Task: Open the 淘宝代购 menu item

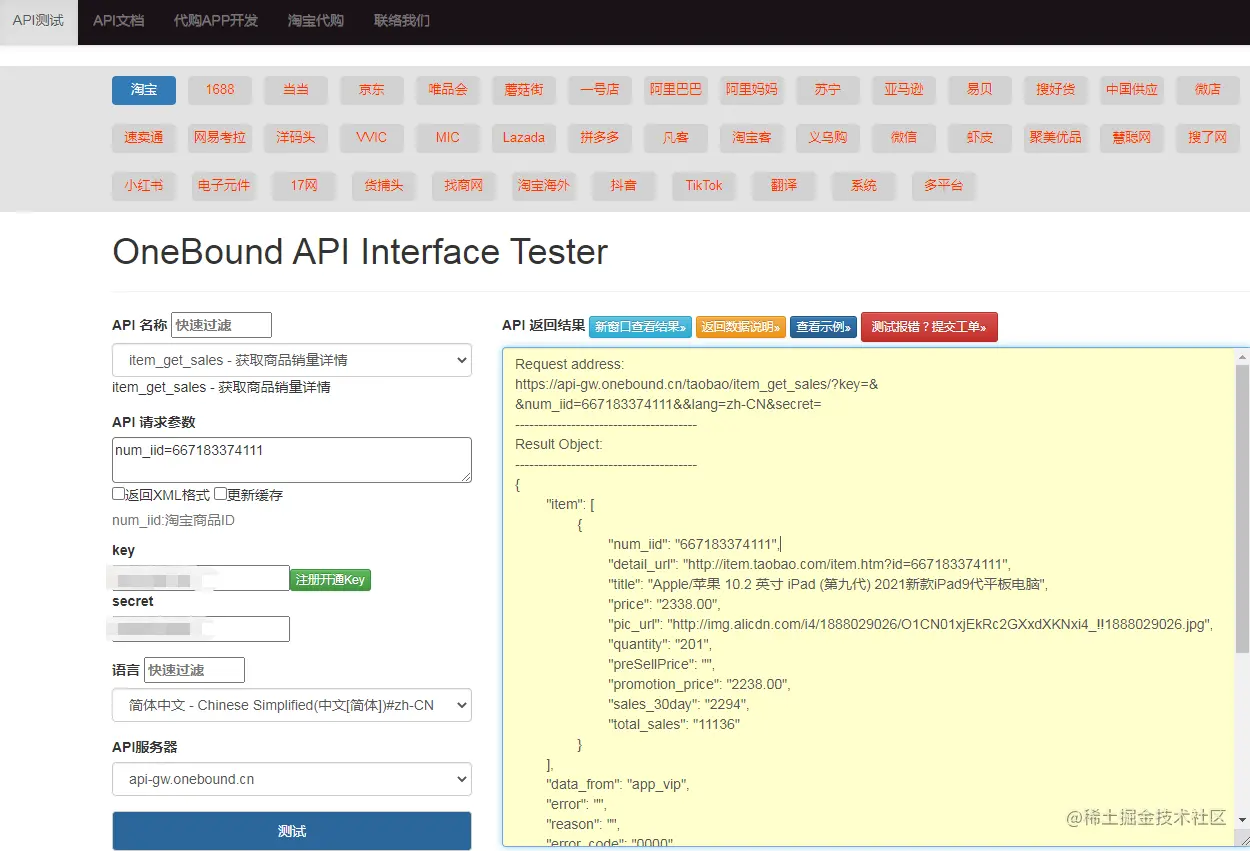Action: pos(315,21)
